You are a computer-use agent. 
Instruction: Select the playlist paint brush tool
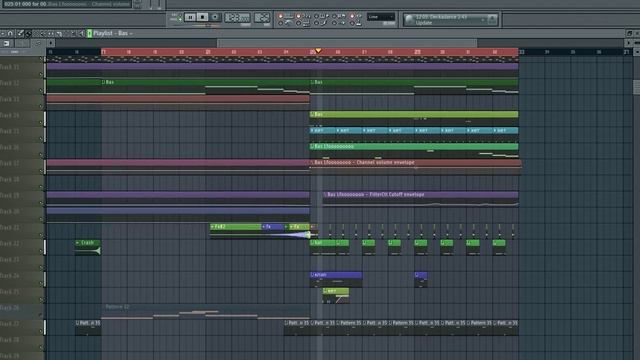point(28,33)
